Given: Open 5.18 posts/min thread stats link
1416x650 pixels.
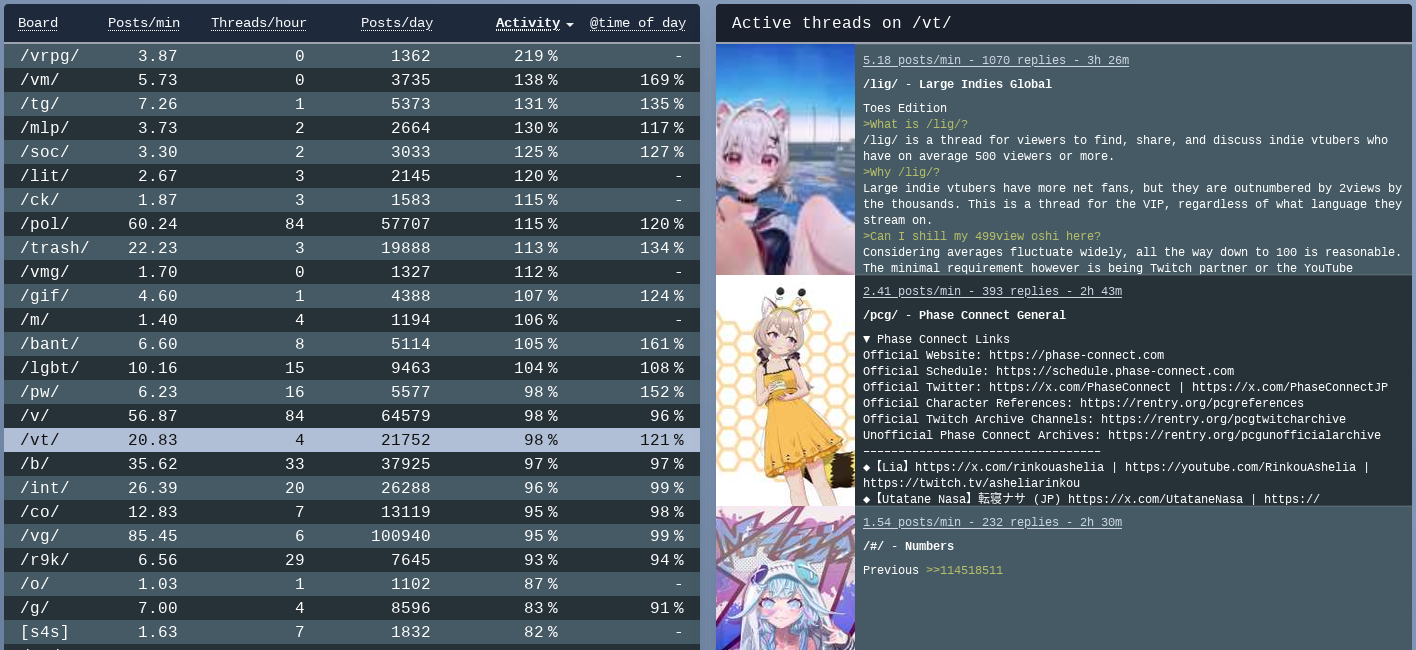Looking at the screenshot, I should (996, 61).
